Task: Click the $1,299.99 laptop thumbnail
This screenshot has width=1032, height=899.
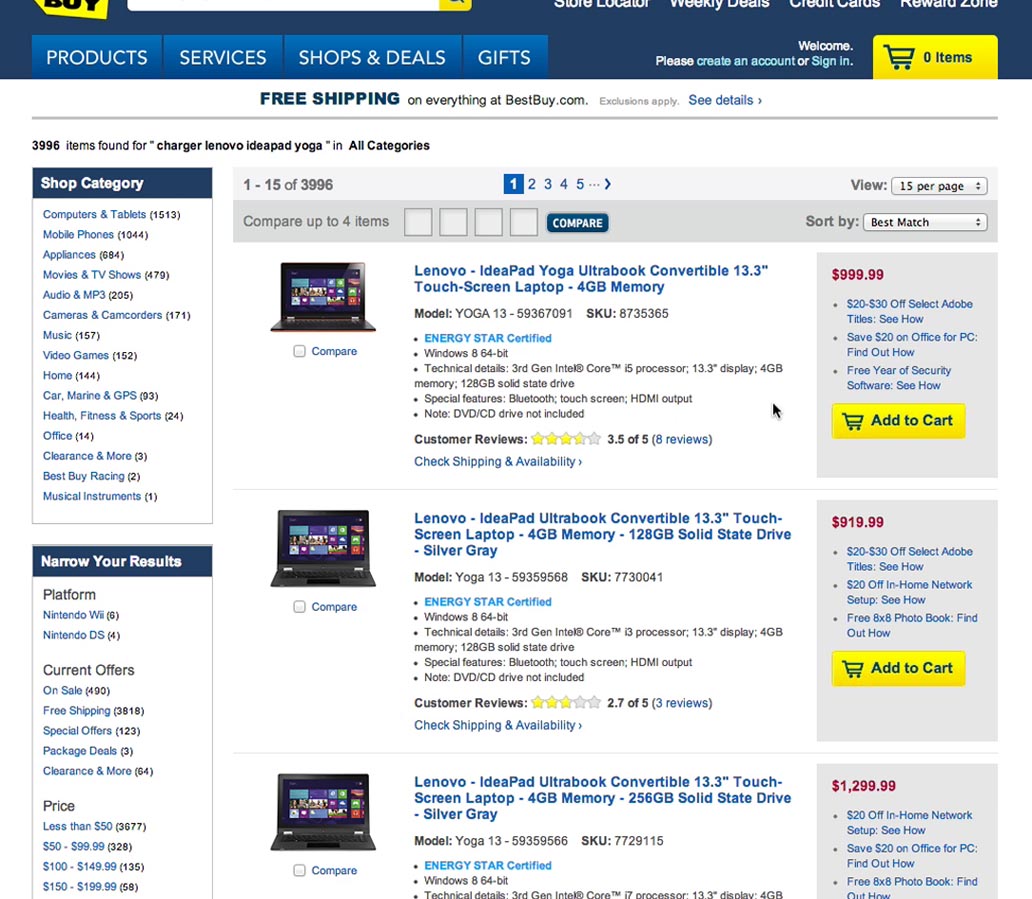Action: 323,811
